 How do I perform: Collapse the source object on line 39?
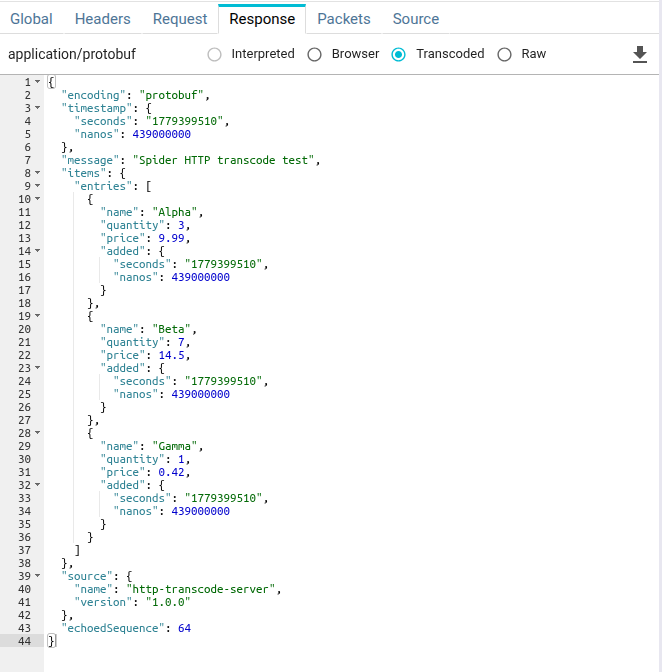[38, 576]
